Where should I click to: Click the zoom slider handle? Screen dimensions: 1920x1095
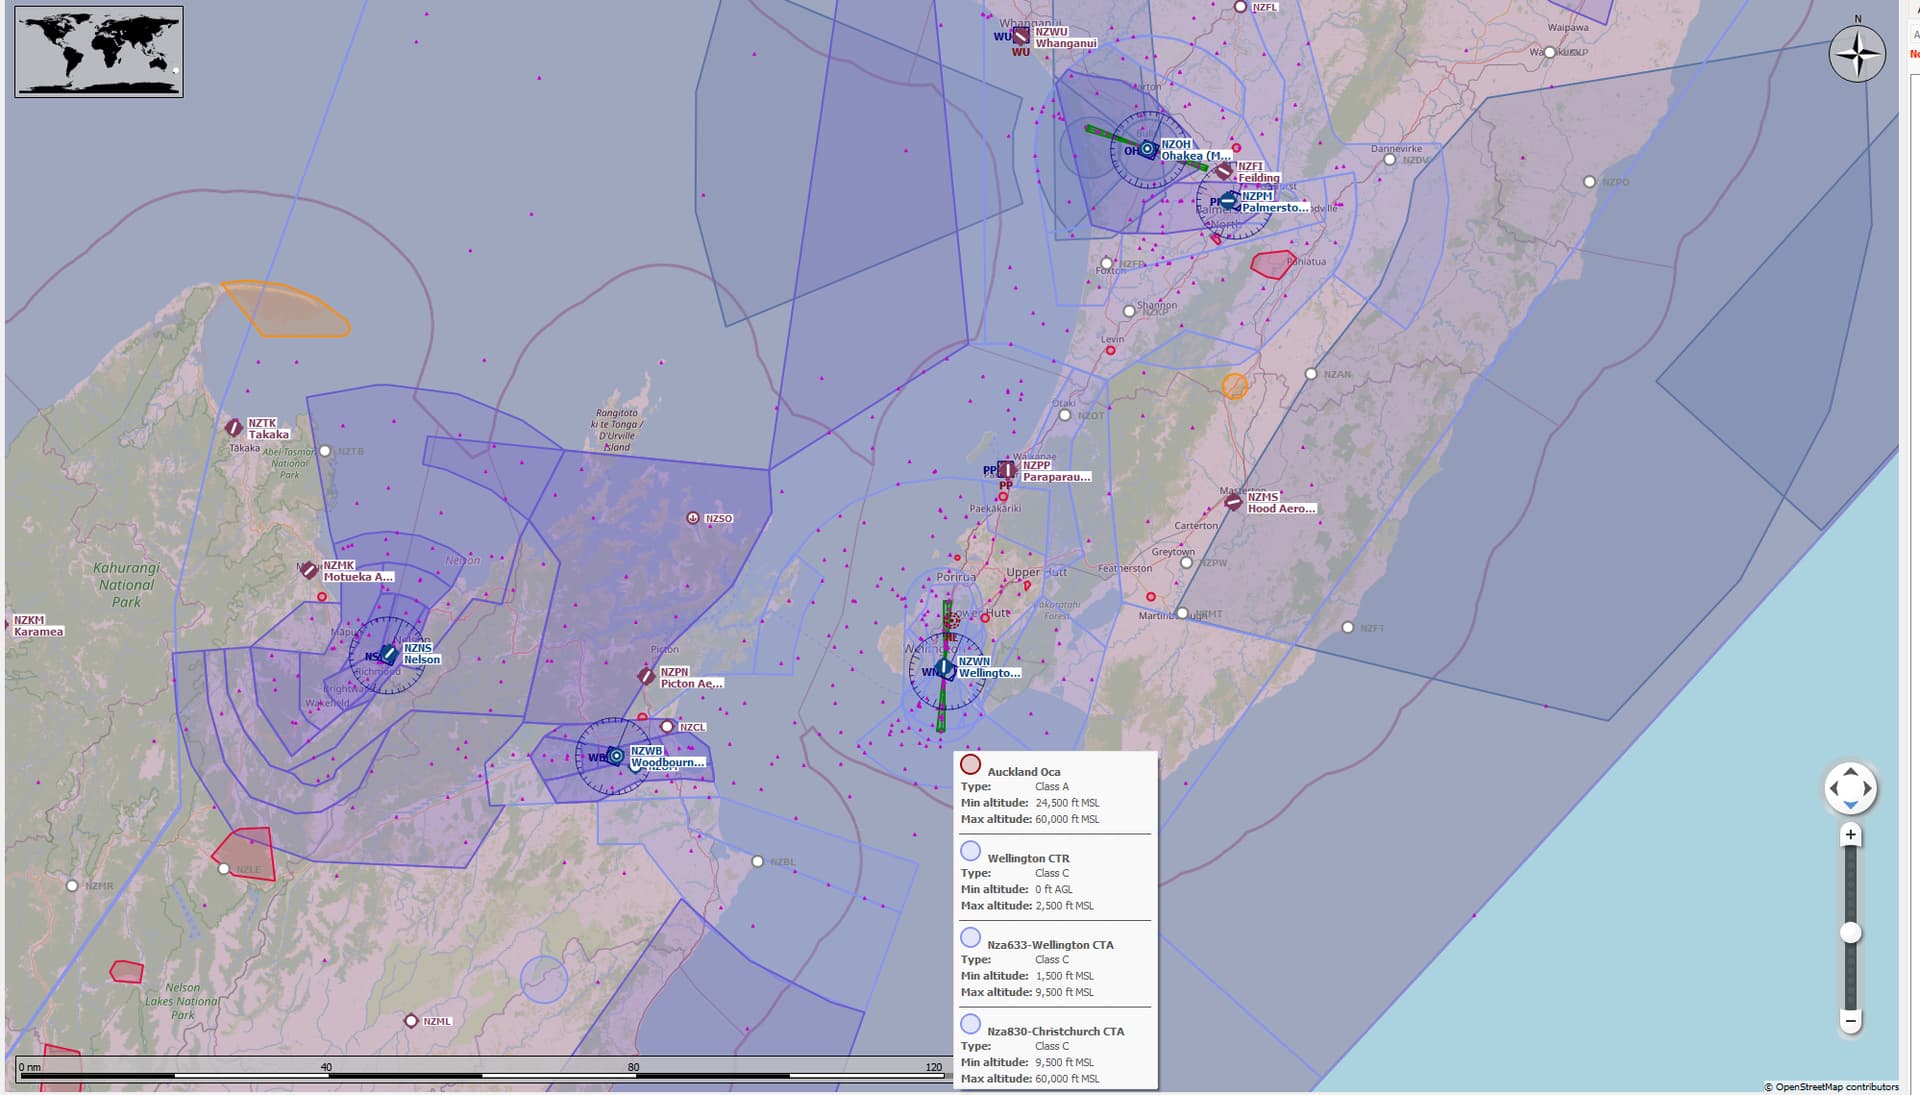click(x=1850, y=934)
